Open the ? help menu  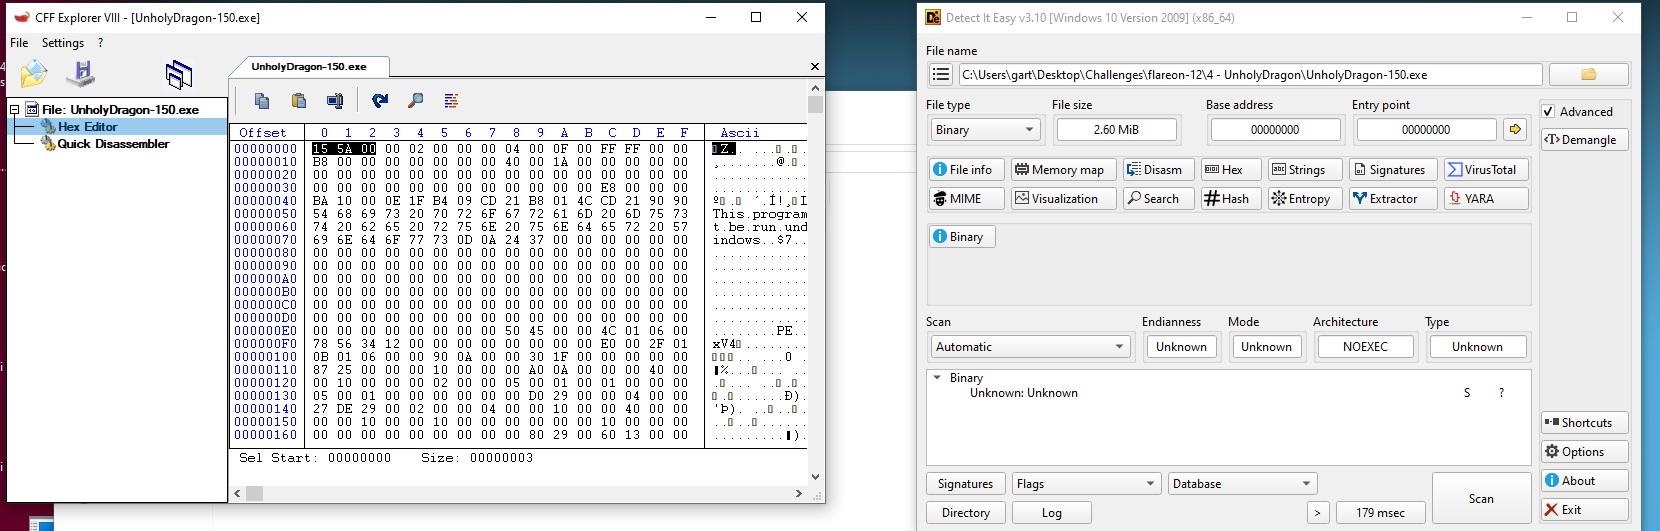click(x=100, y=43)
